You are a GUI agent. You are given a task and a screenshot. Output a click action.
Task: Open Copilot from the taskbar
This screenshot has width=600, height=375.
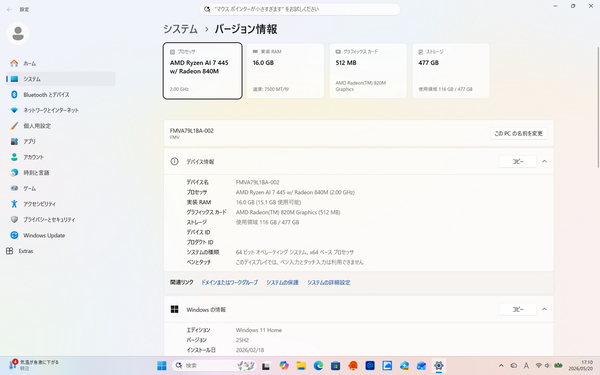284,366
